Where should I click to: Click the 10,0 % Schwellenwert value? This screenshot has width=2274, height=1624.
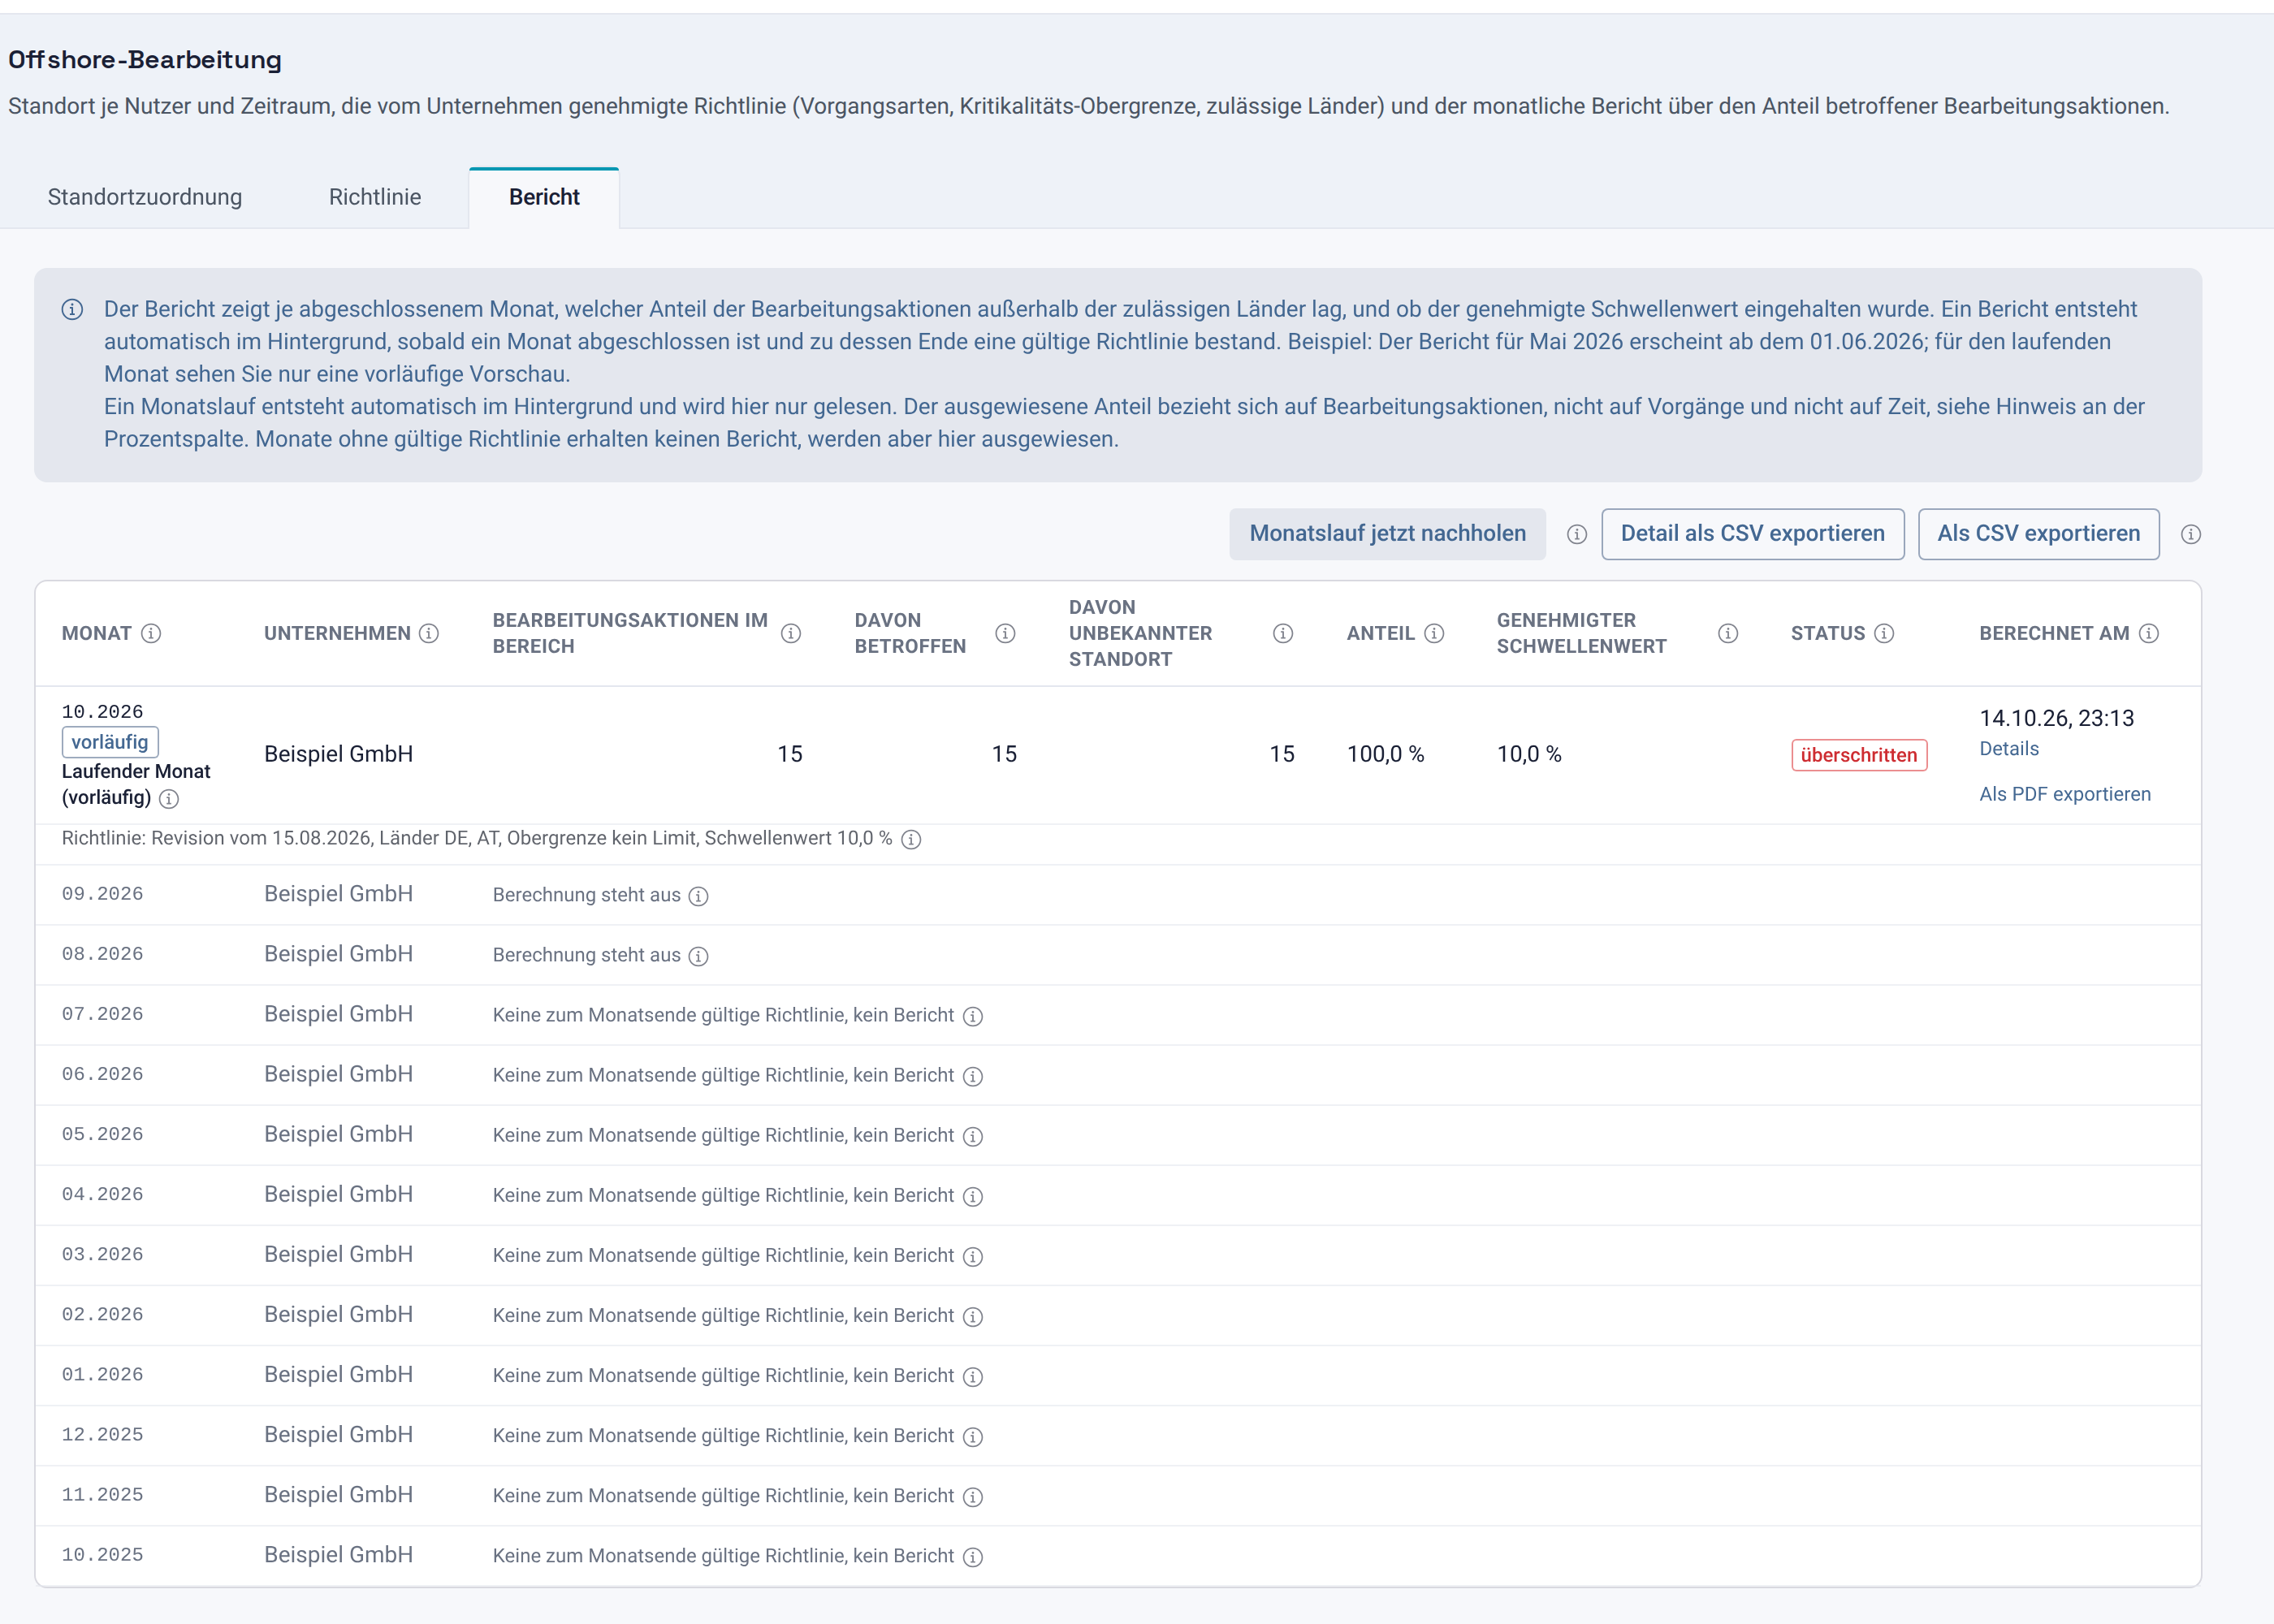[1528, 754]
